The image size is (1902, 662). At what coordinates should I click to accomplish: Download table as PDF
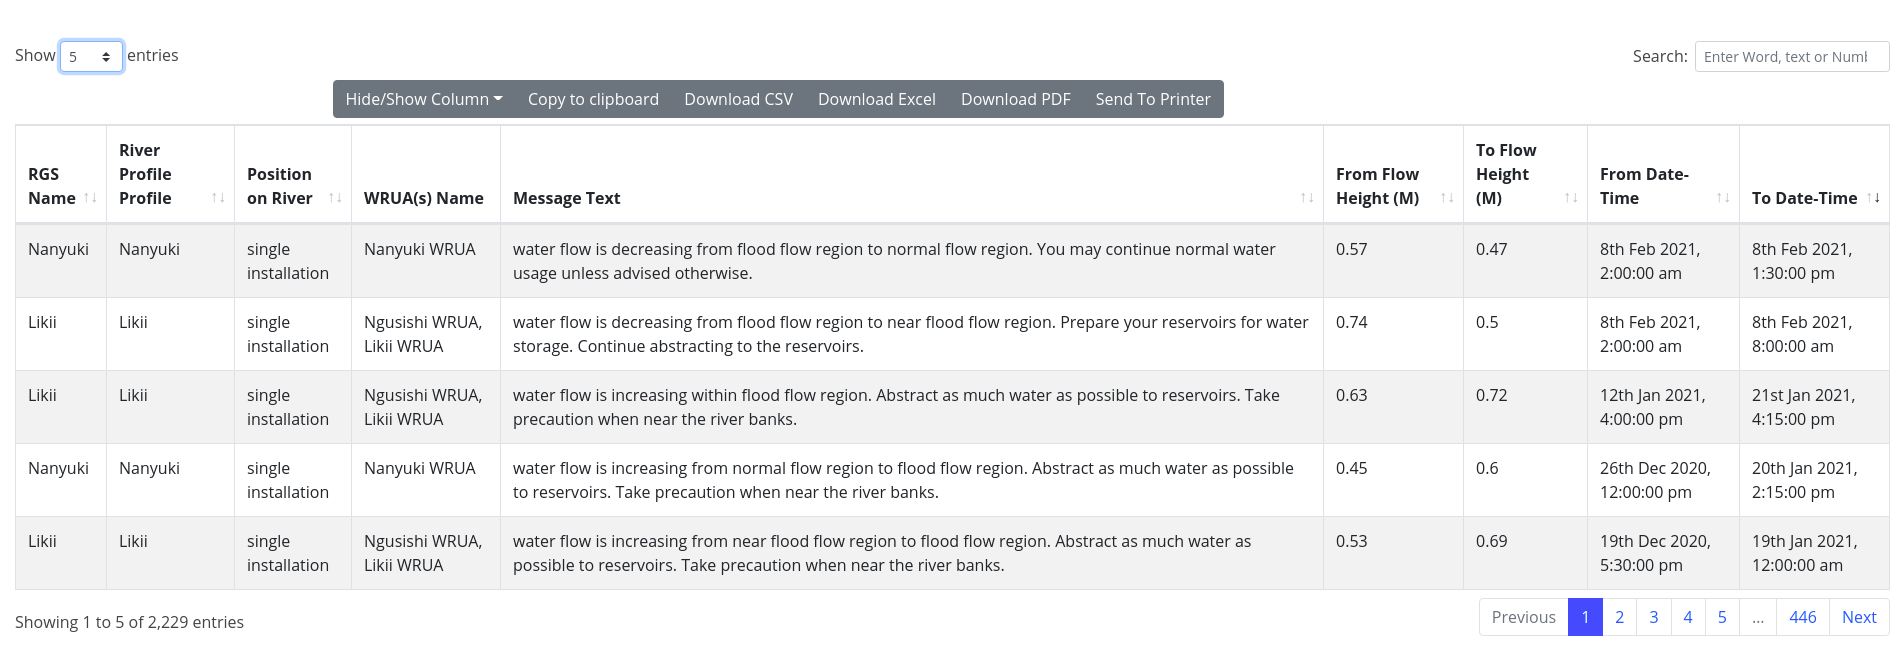click(x=1015, y=99)
